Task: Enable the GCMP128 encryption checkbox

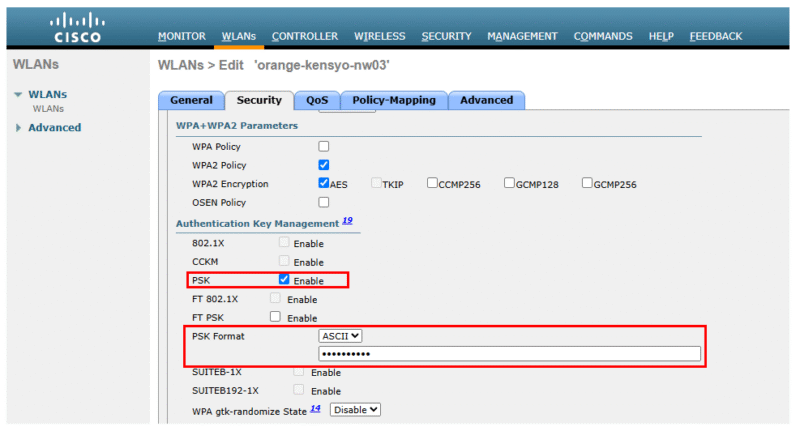Action: tap(509, 183)
